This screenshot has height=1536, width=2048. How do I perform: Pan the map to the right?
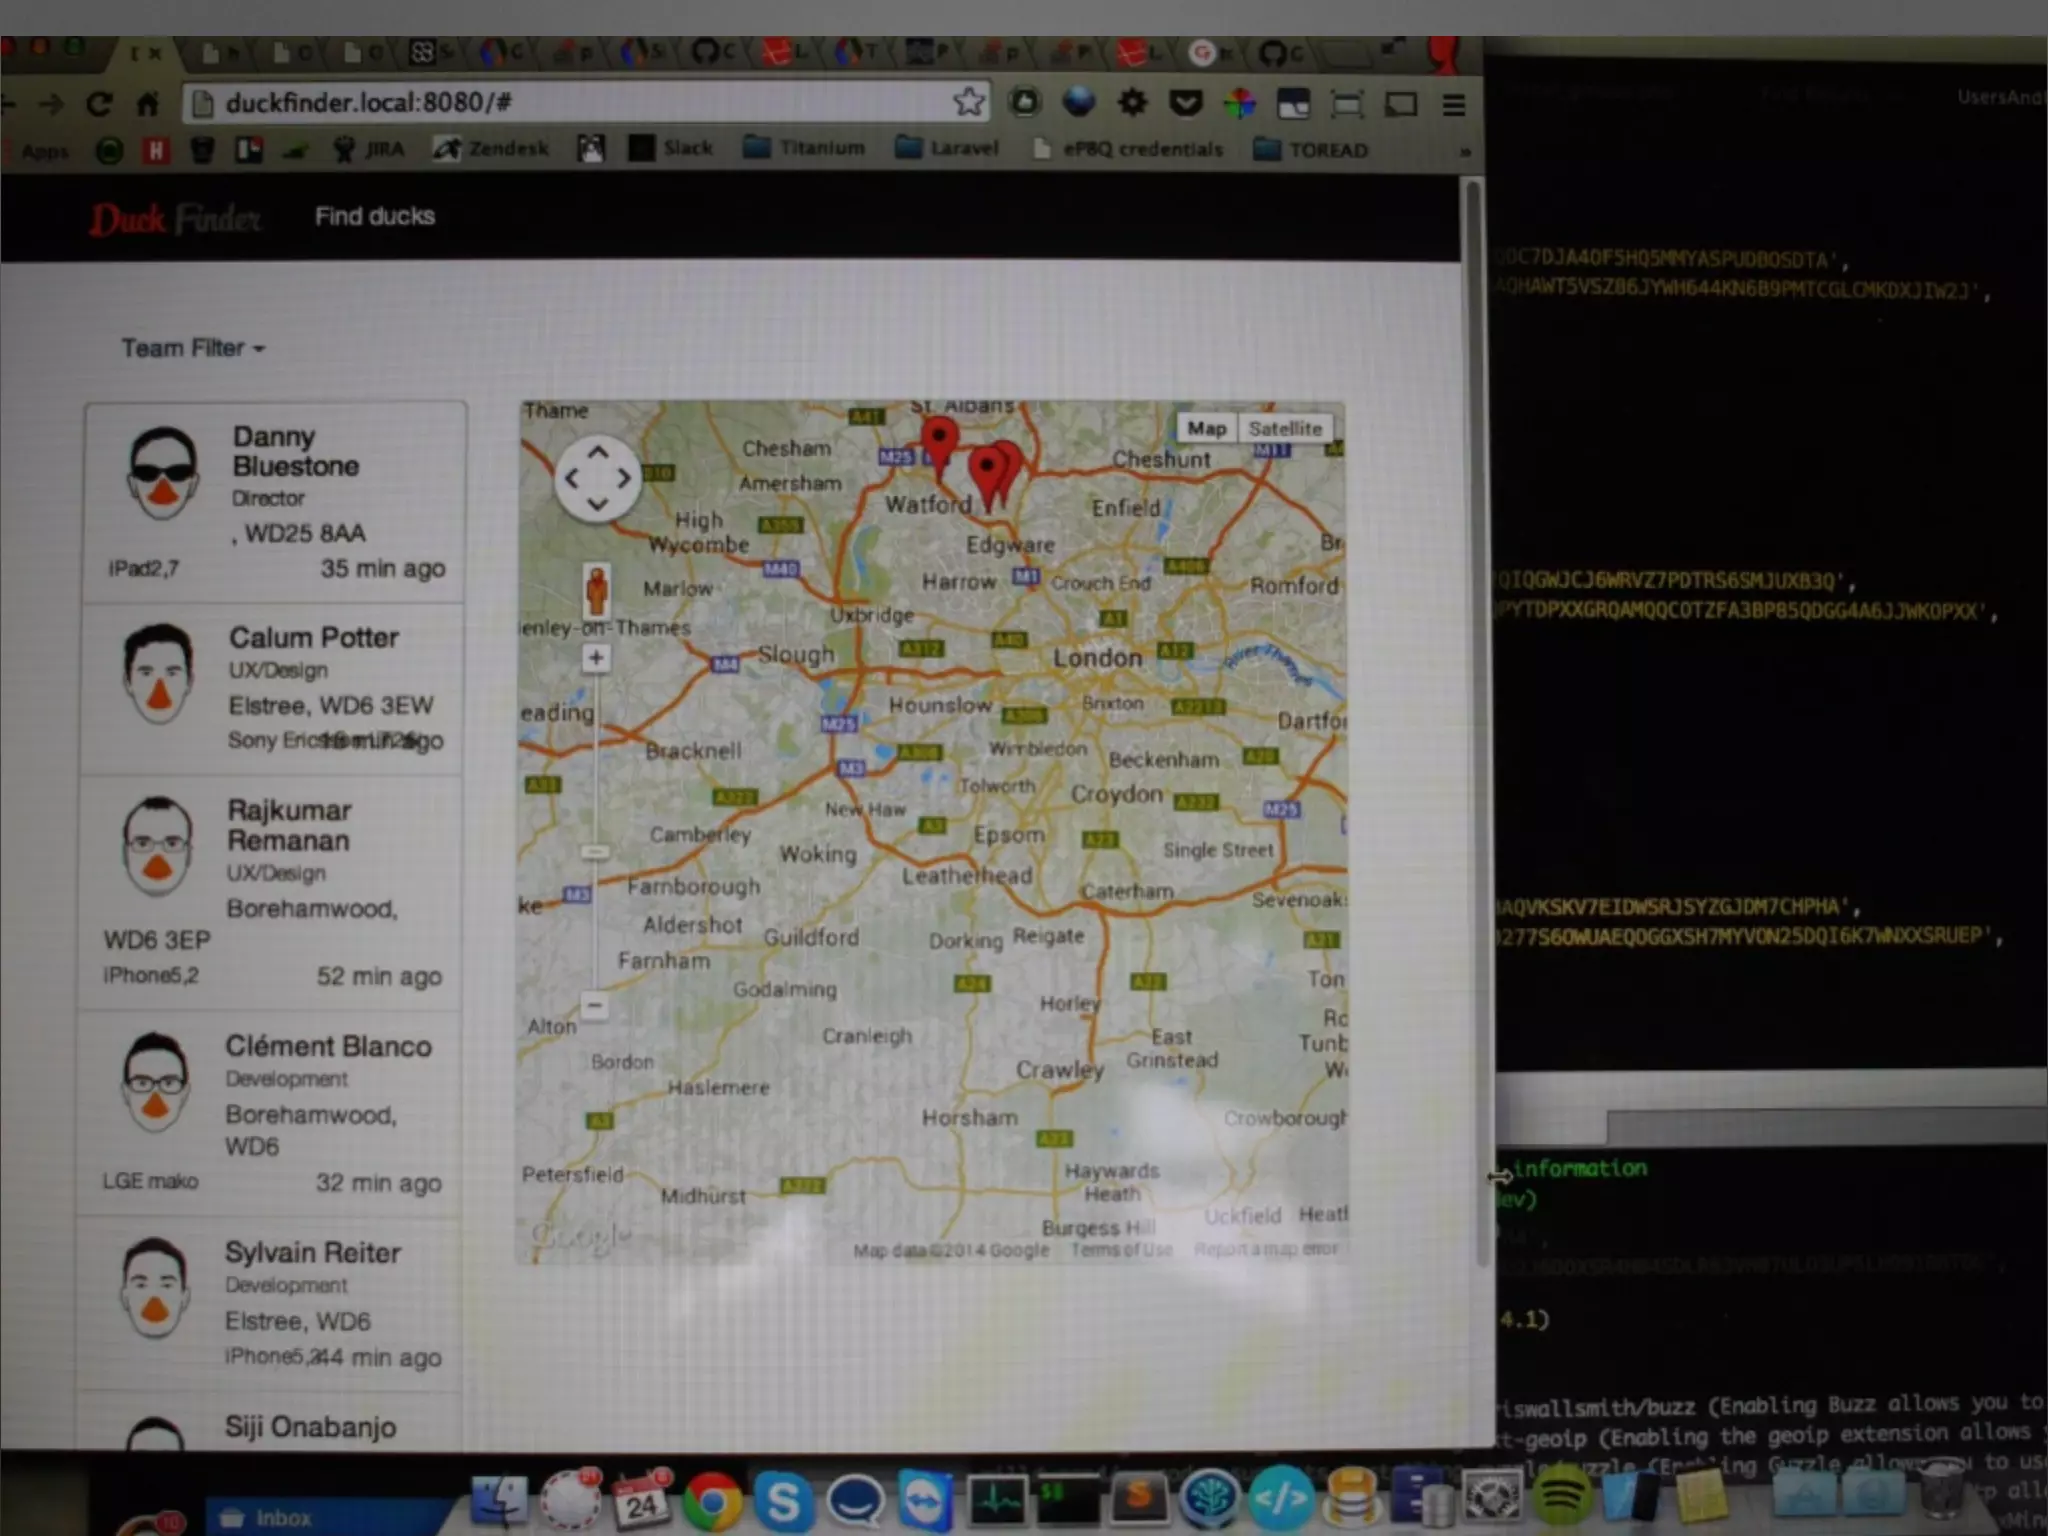tap(624, 479)
